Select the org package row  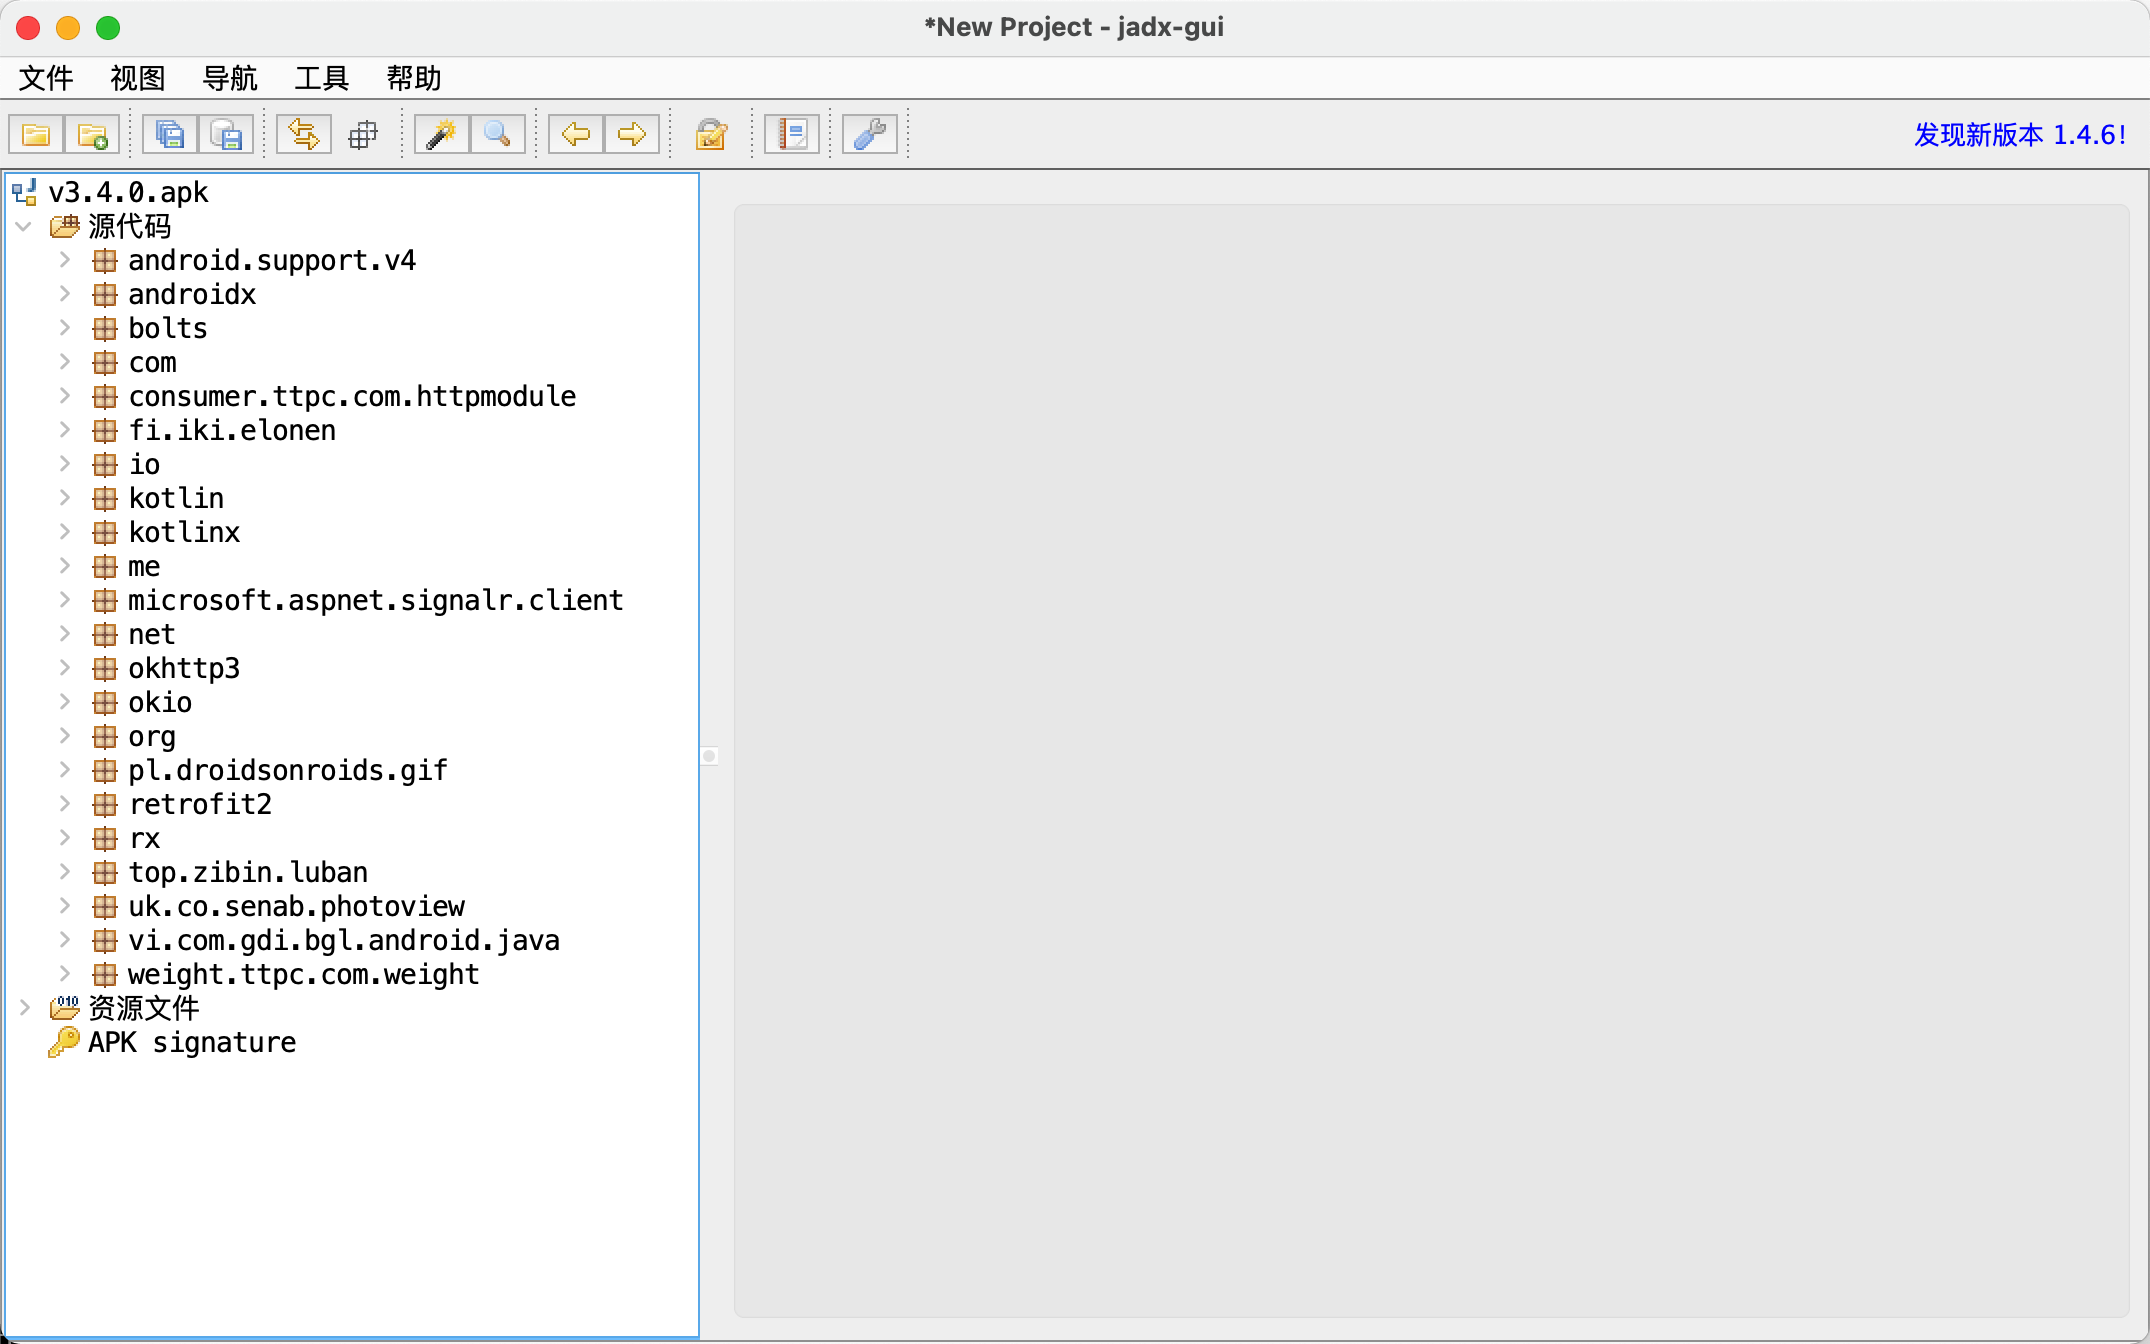point(152,737)
